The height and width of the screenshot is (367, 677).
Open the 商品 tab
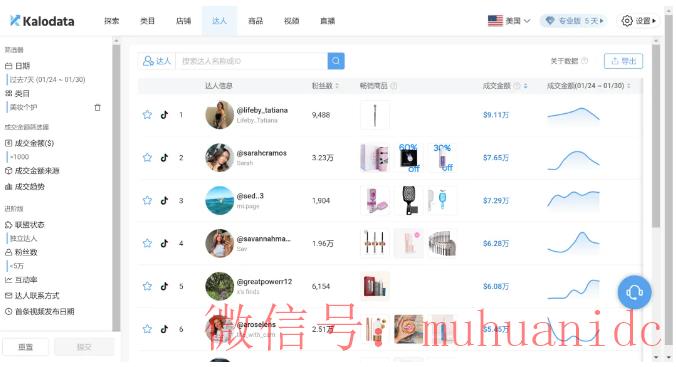[255, 21]
